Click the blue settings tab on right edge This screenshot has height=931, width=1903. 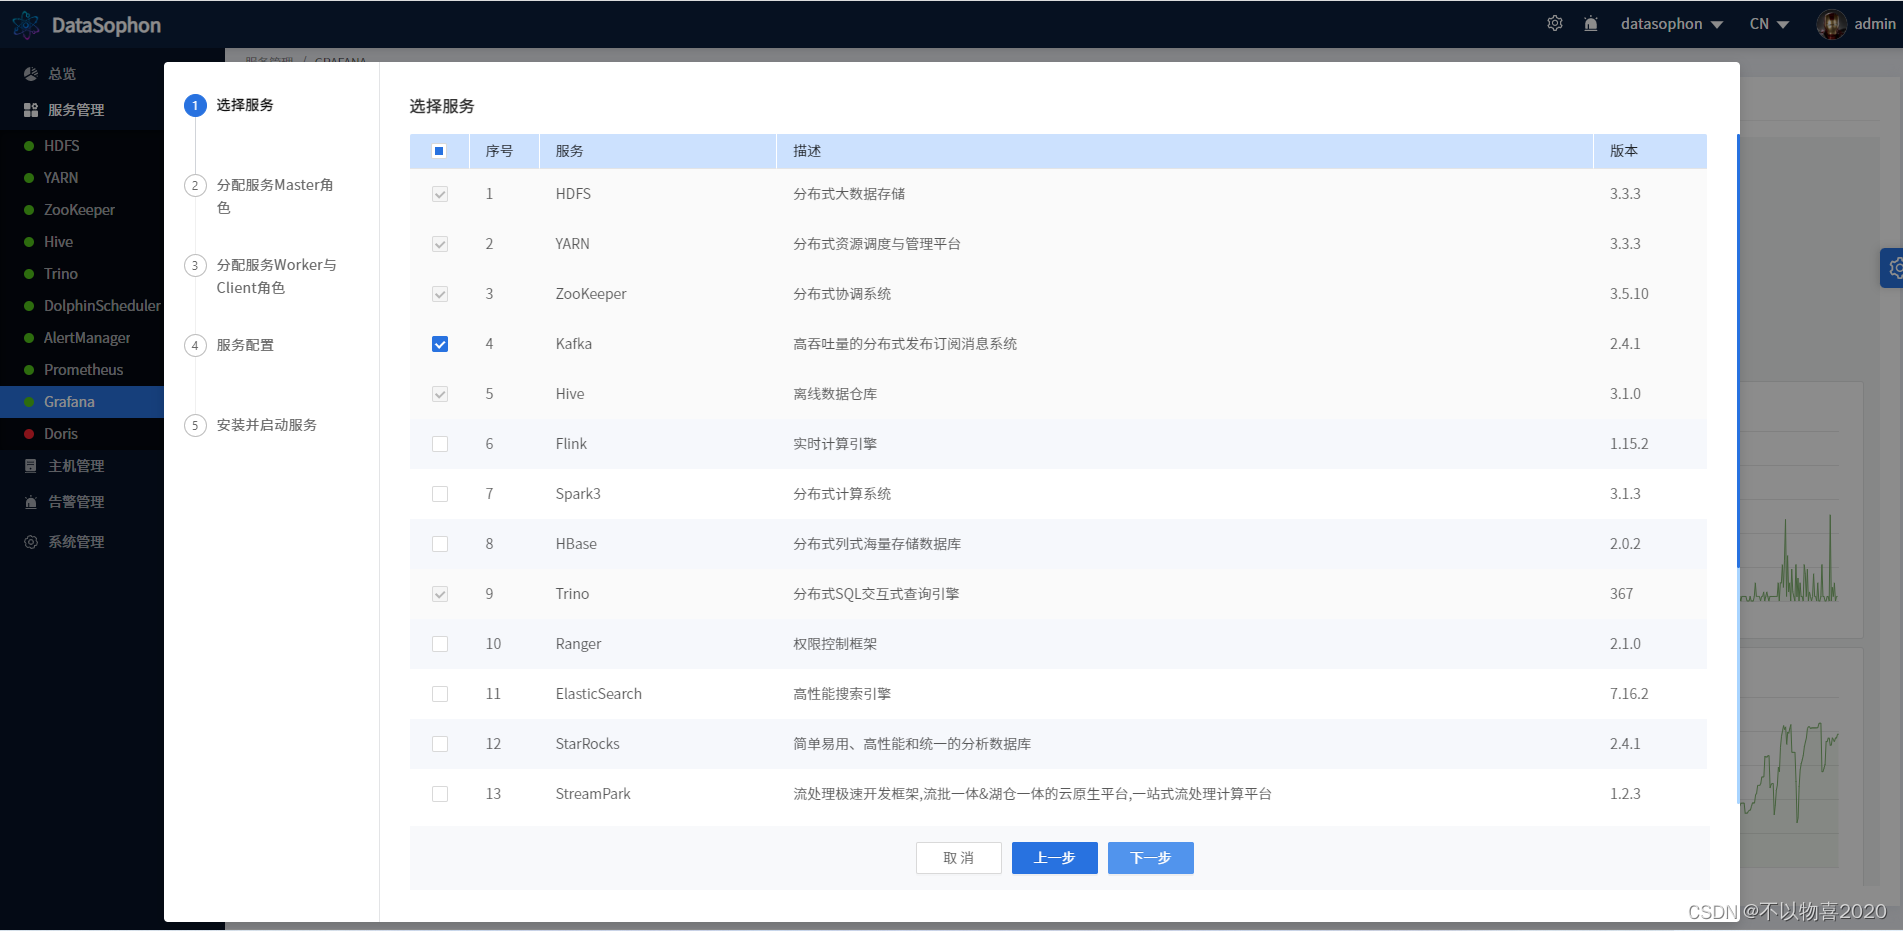pos(1891,268)
